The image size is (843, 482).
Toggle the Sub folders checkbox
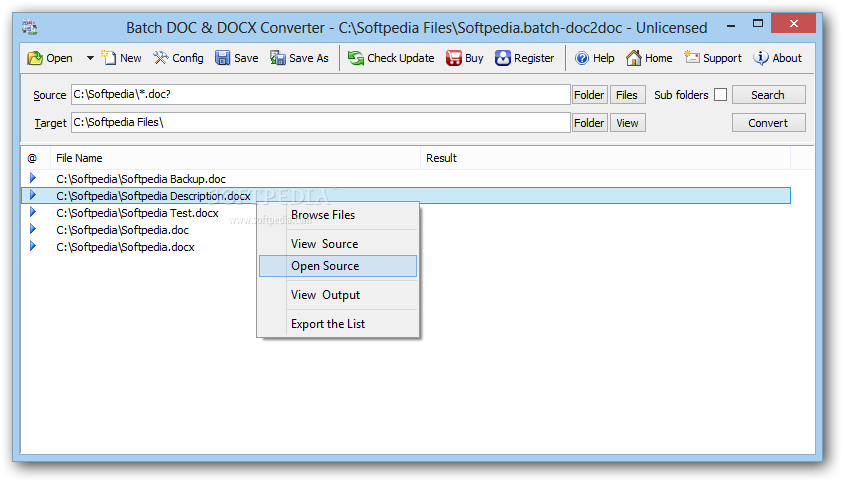[x=720, y=95]
